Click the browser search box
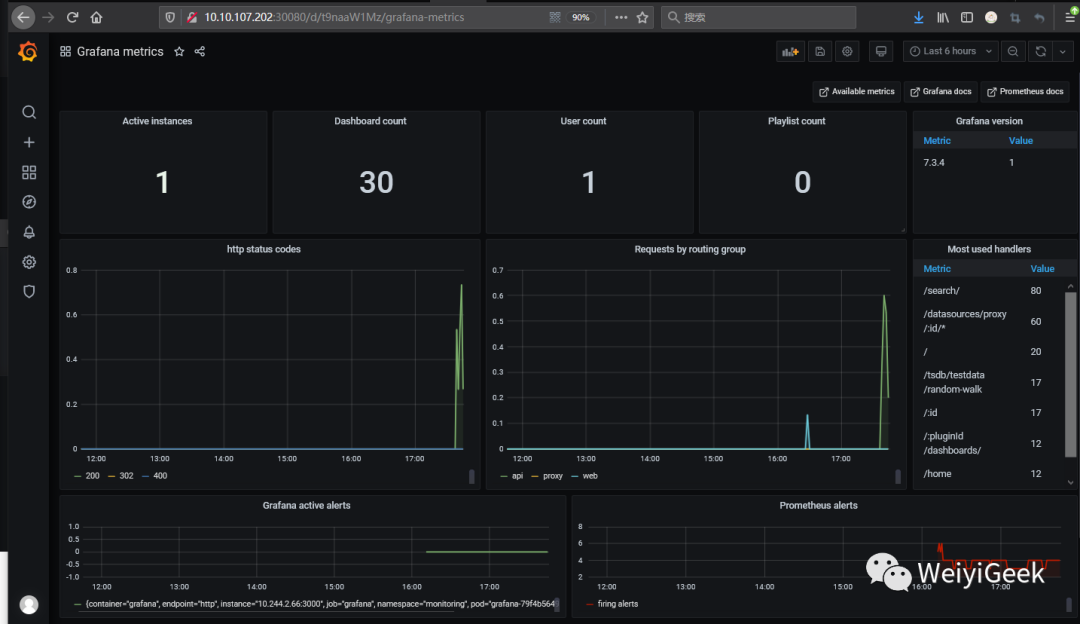The height and width of the screenshot is (624, 1080). click(758, 17)
